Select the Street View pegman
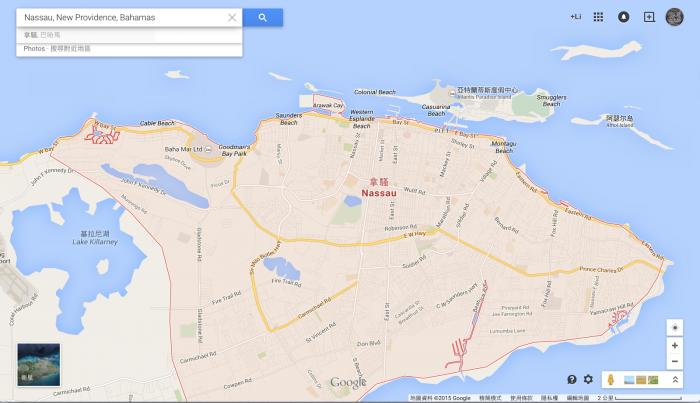Screen dimensions: 700x403 coord(611,380)
